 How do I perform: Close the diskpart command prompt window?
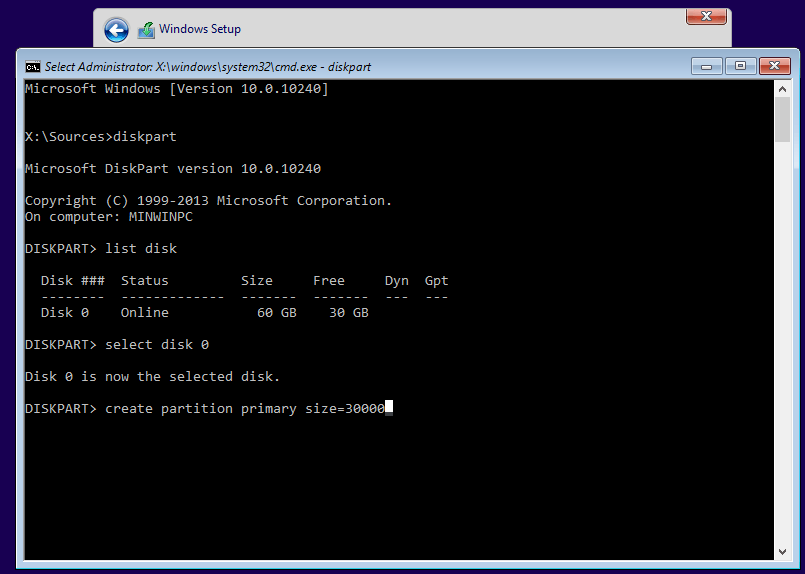[775, 66]
